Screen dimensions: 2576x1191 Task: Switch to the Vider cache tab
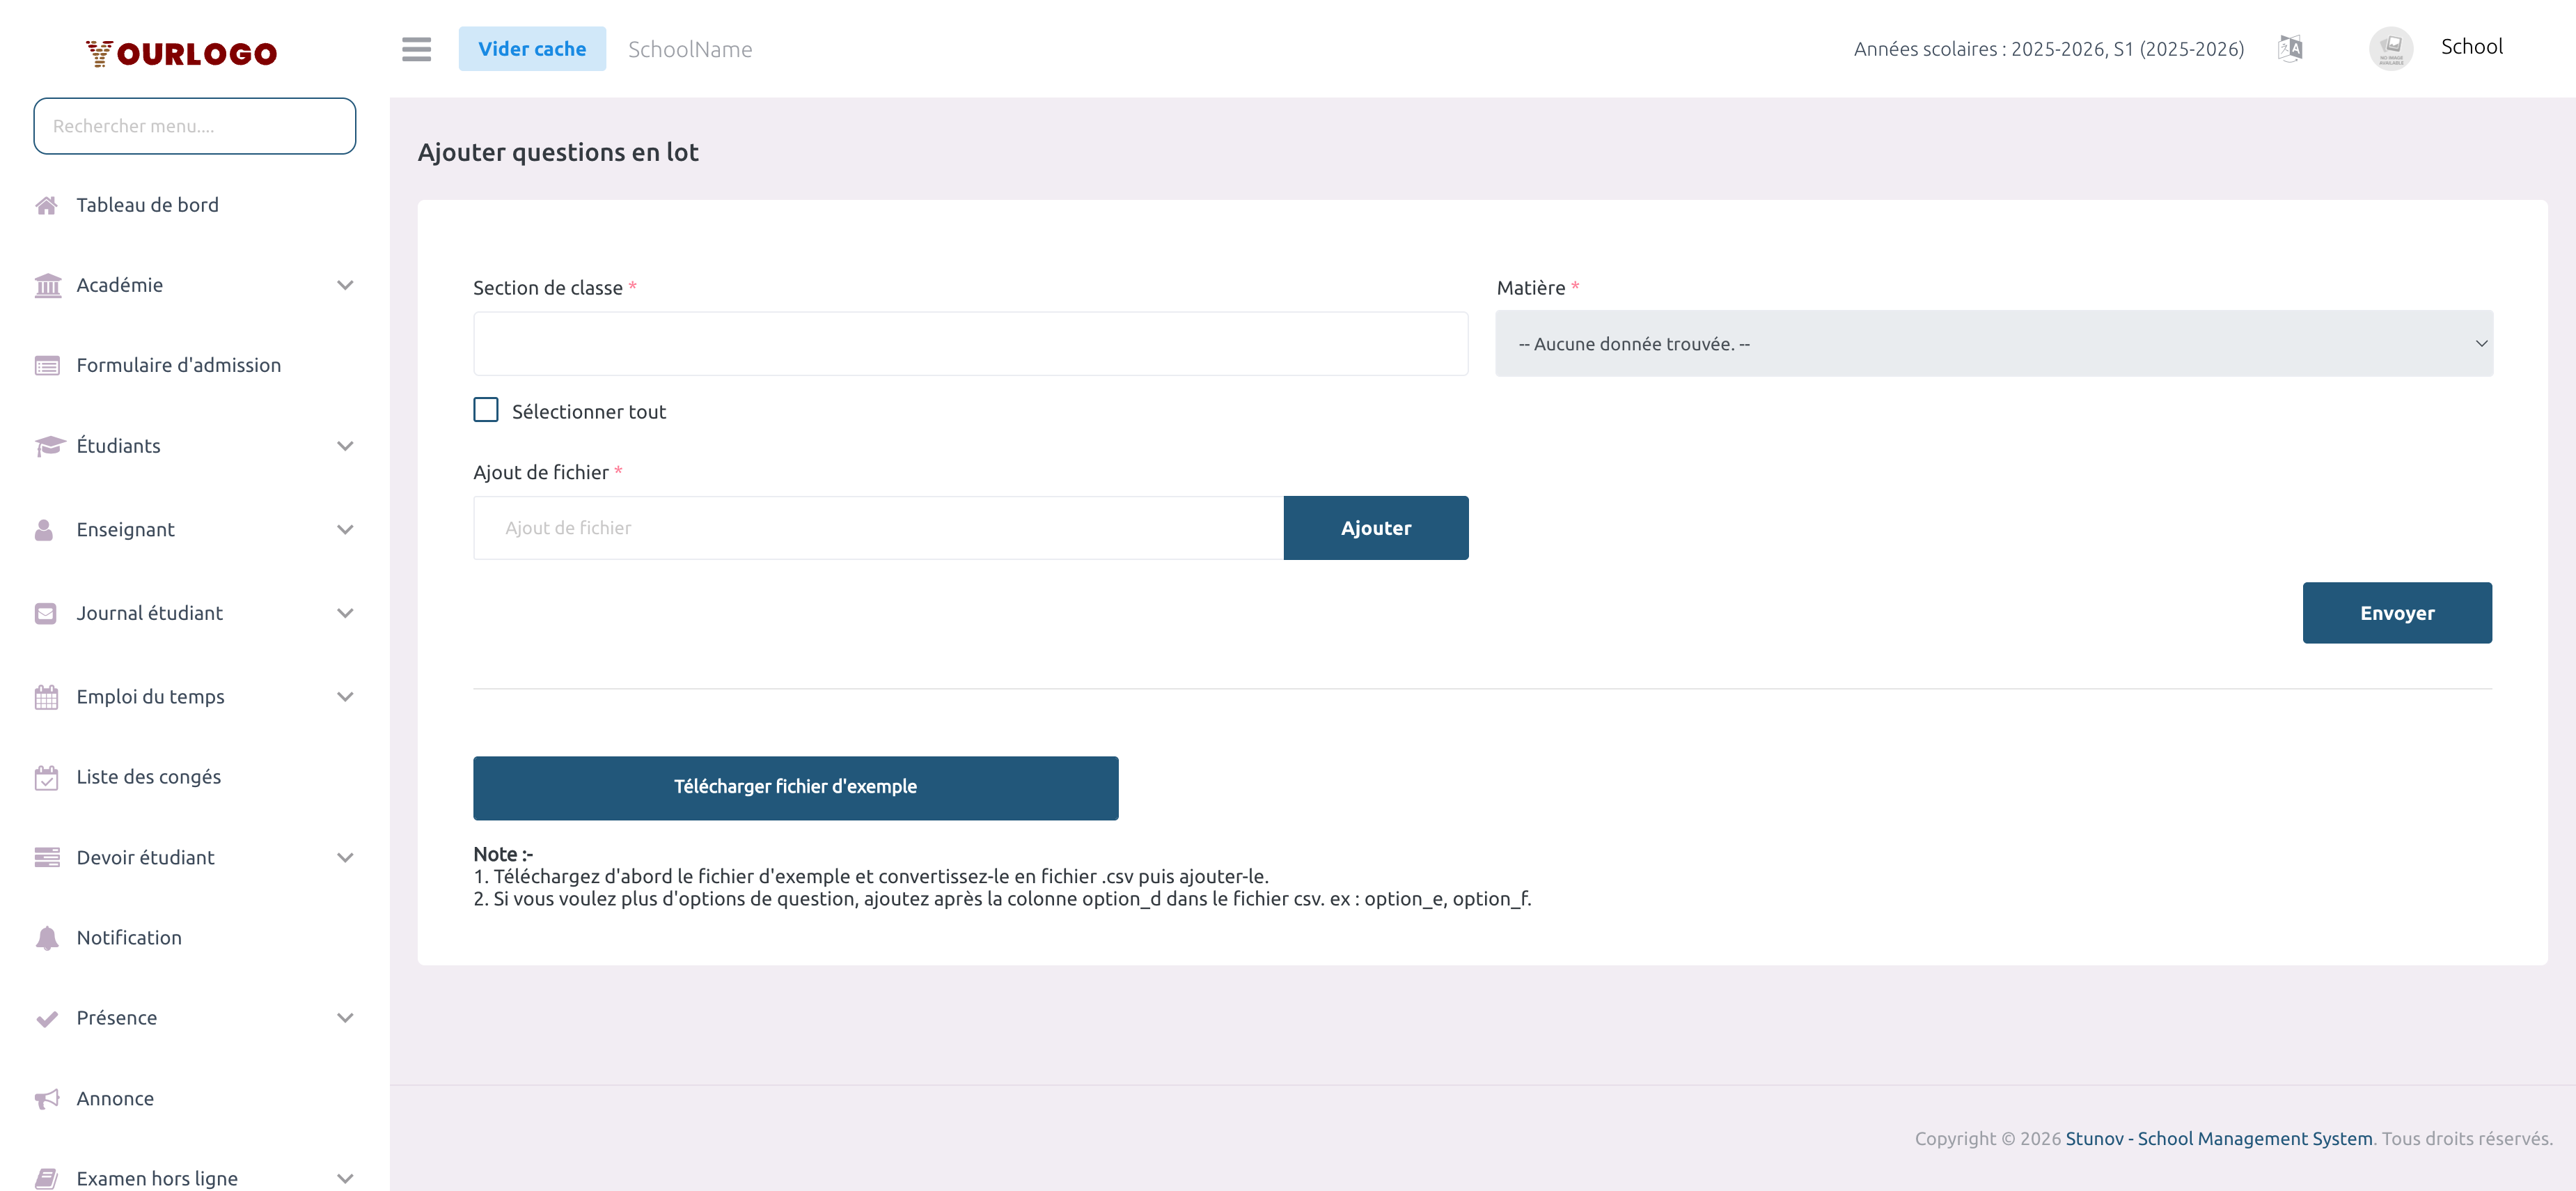click(532, 47)
